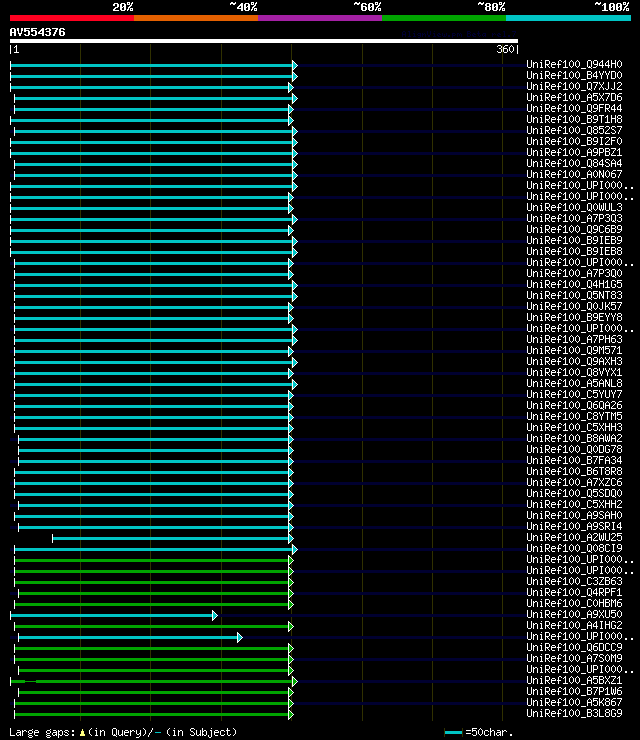640x740 pixels.
Task: Select hit label UniRef100_Q9C6B9
Action: (x=574, y=229)
